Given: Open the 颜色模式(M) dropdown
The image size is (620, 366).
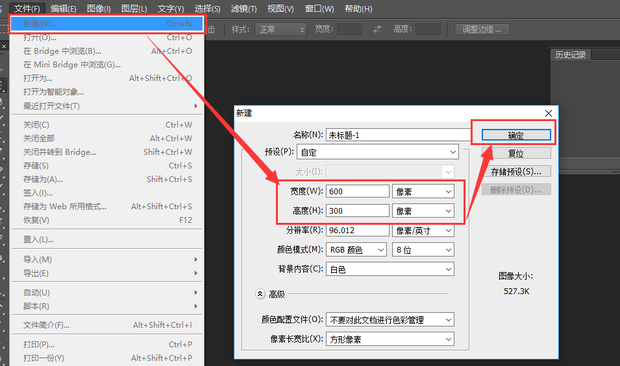Looking at the screenshot, I should click(356, 250).
